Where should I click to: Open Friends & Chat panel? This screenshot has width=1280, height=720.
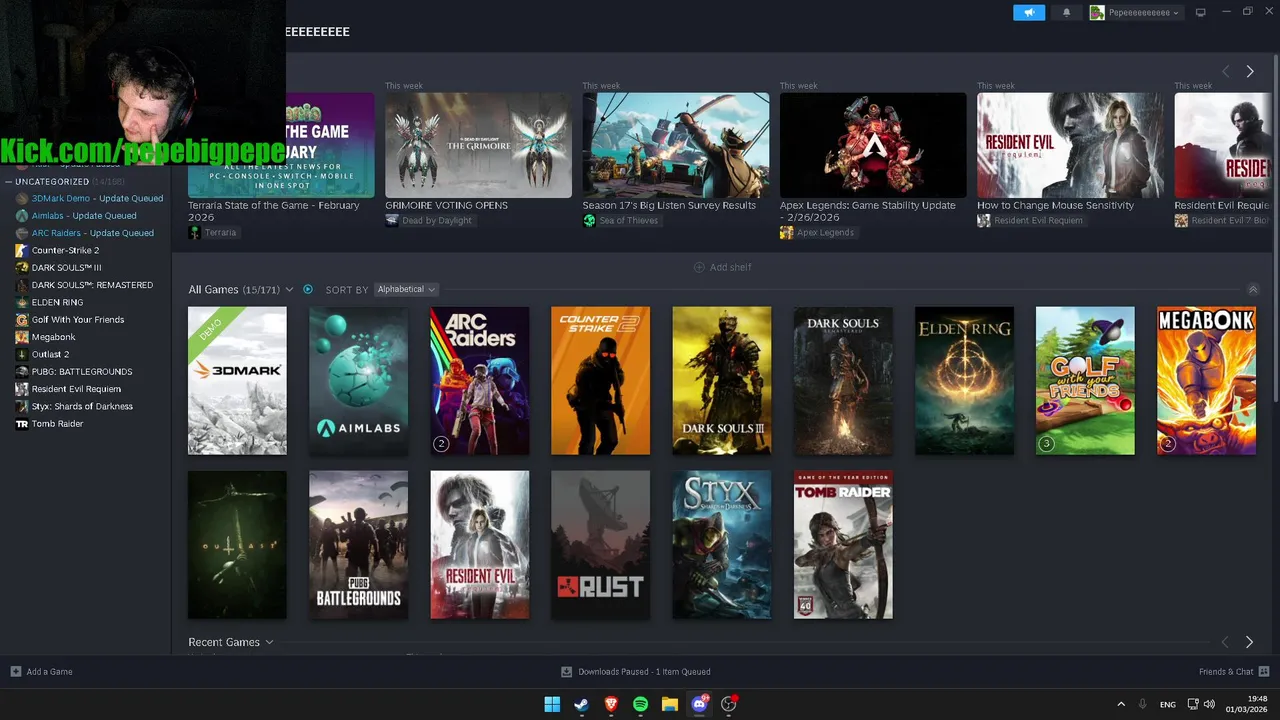pyautogui.click(x=1234, y=672)
